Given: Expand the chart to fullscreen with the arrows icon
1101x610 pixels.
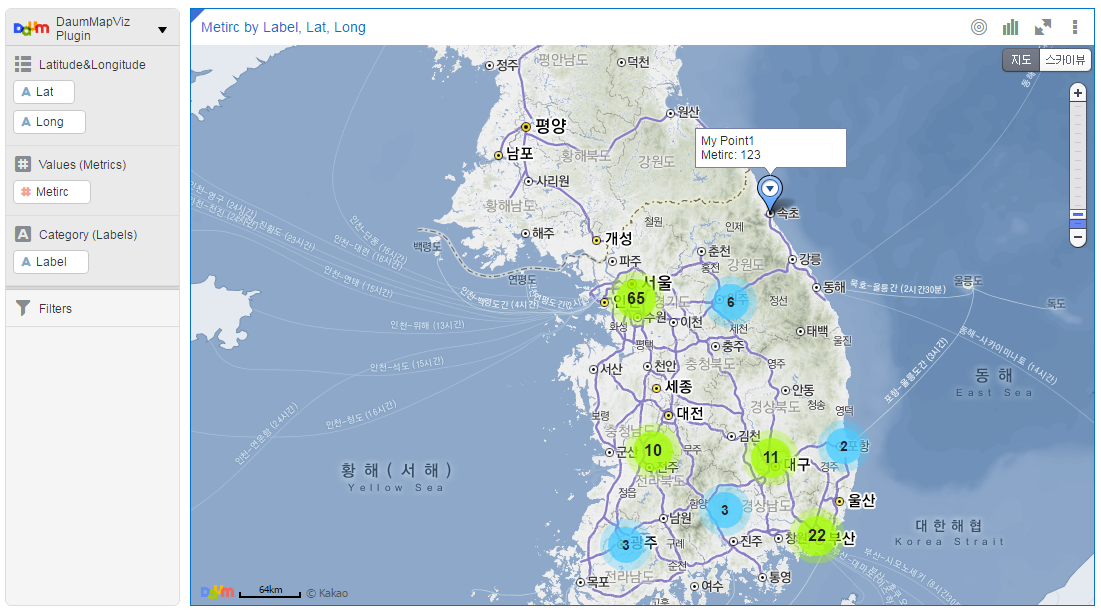Looking at the screenshot, I should pyautogui.click(x=1043, y=27).
